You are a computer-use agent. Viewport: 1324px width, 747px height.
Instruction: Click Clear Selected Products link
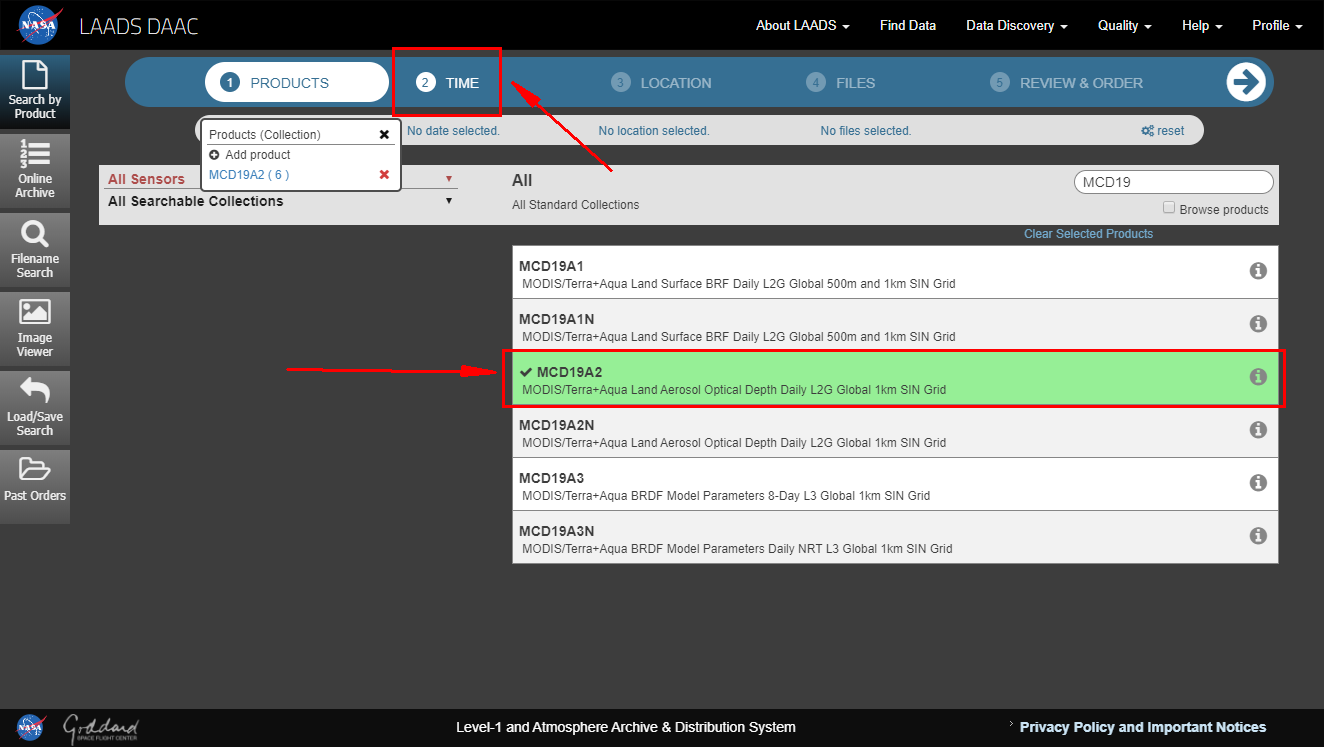[1088, 234]
